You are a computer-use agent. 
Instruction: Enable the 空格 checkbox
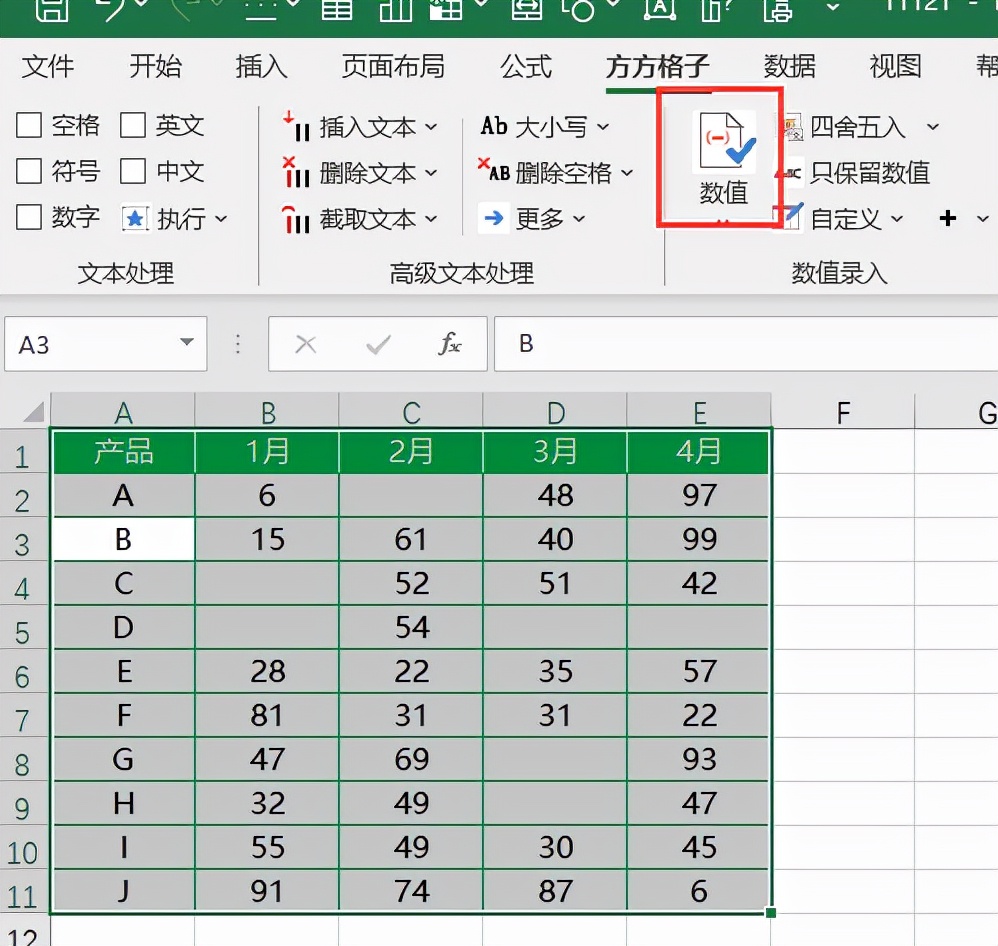tap(29, 127)
